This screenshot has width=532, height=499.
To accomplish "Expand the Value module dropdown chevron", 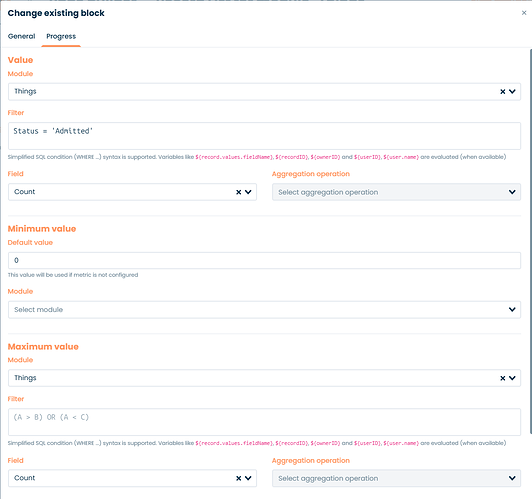I will [x=512, y=92].
